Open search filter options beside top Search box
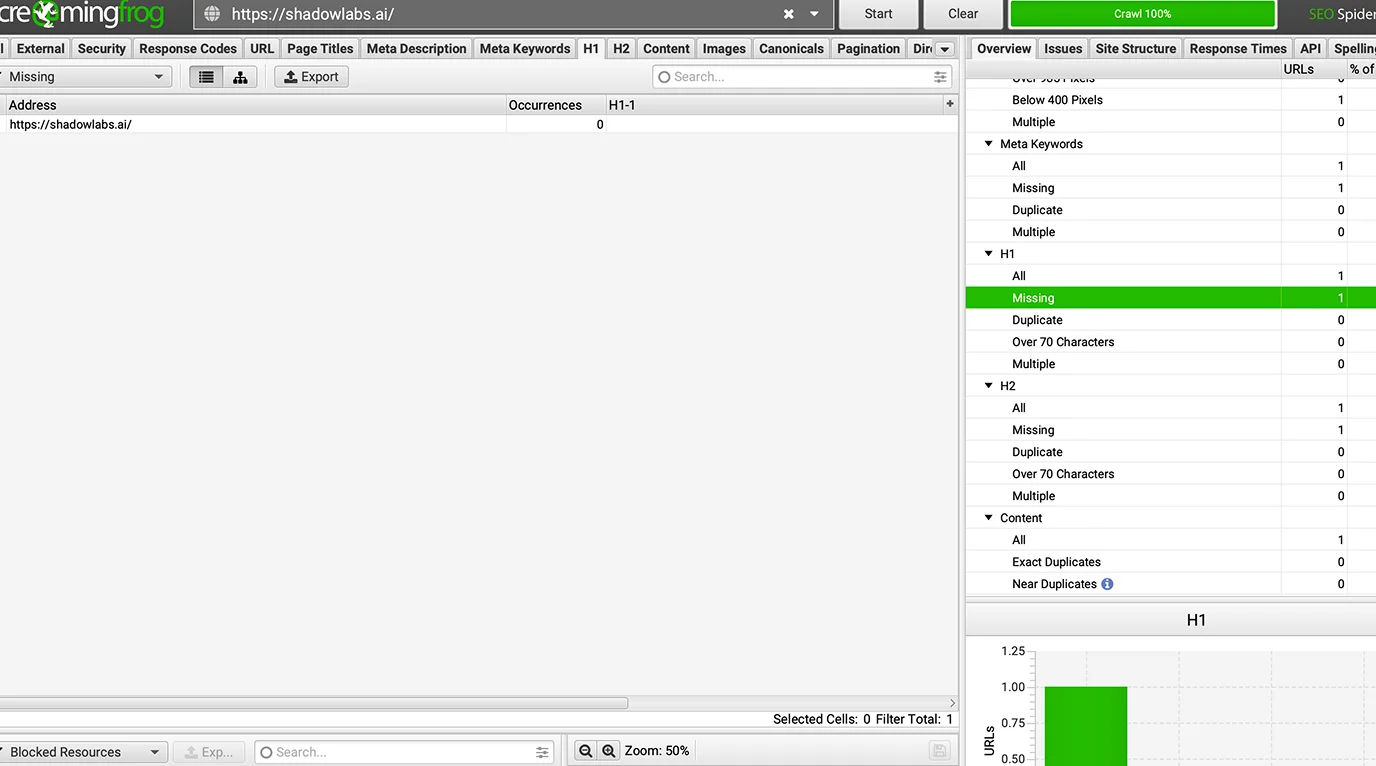The width and height of the screenshot is (1376, 766). (940, 77)
